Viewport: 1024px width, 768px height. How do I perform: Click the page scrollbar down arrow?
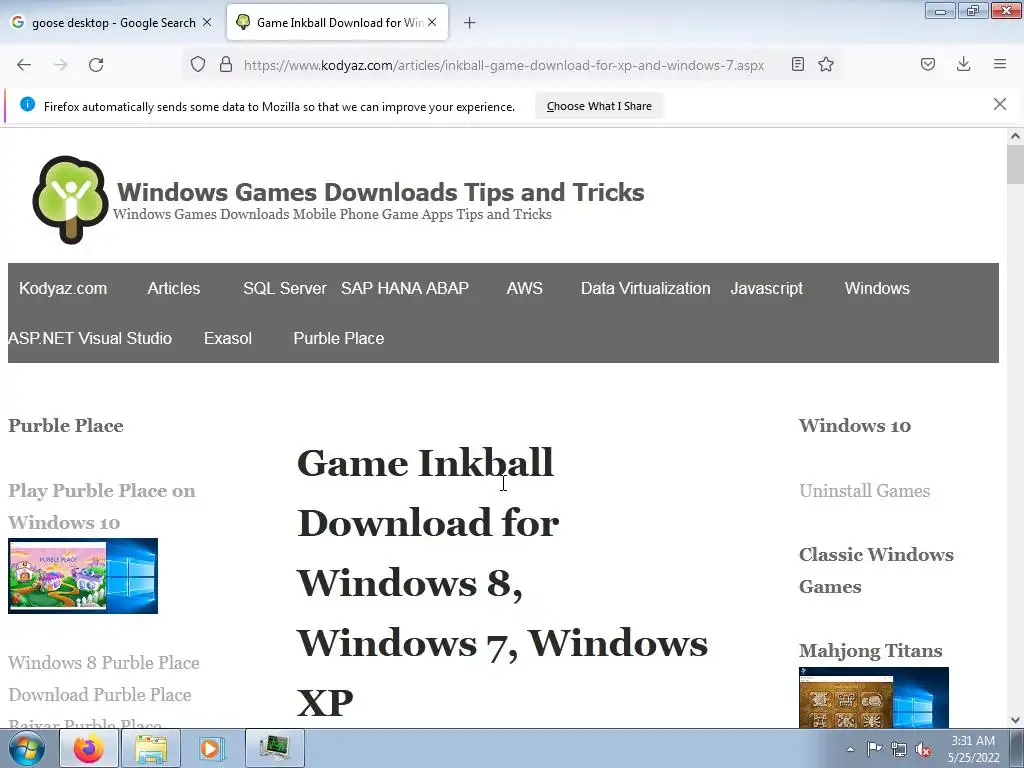point(1015,720)
